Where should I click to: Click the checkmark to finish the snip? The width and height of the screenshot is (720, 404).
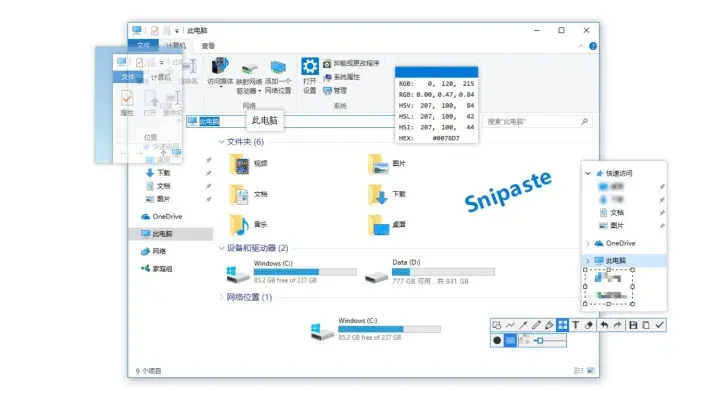coord(659,325)
